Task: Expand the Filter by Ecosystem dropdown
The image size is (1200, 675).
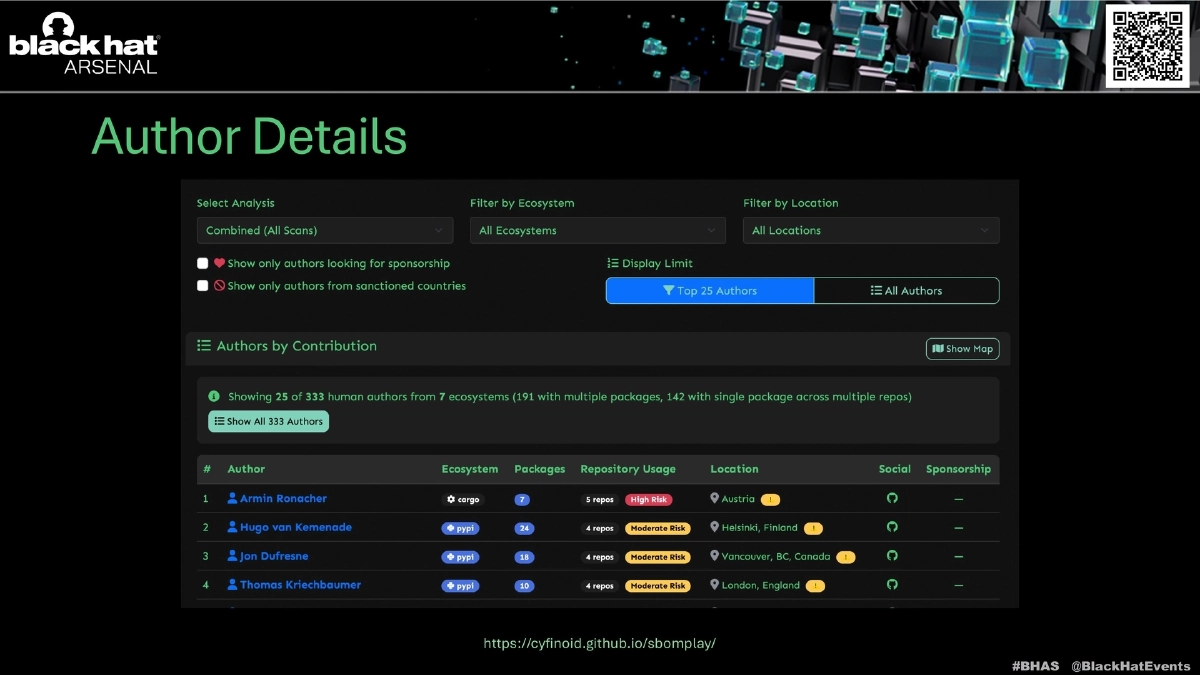Action: pos(597,231)
